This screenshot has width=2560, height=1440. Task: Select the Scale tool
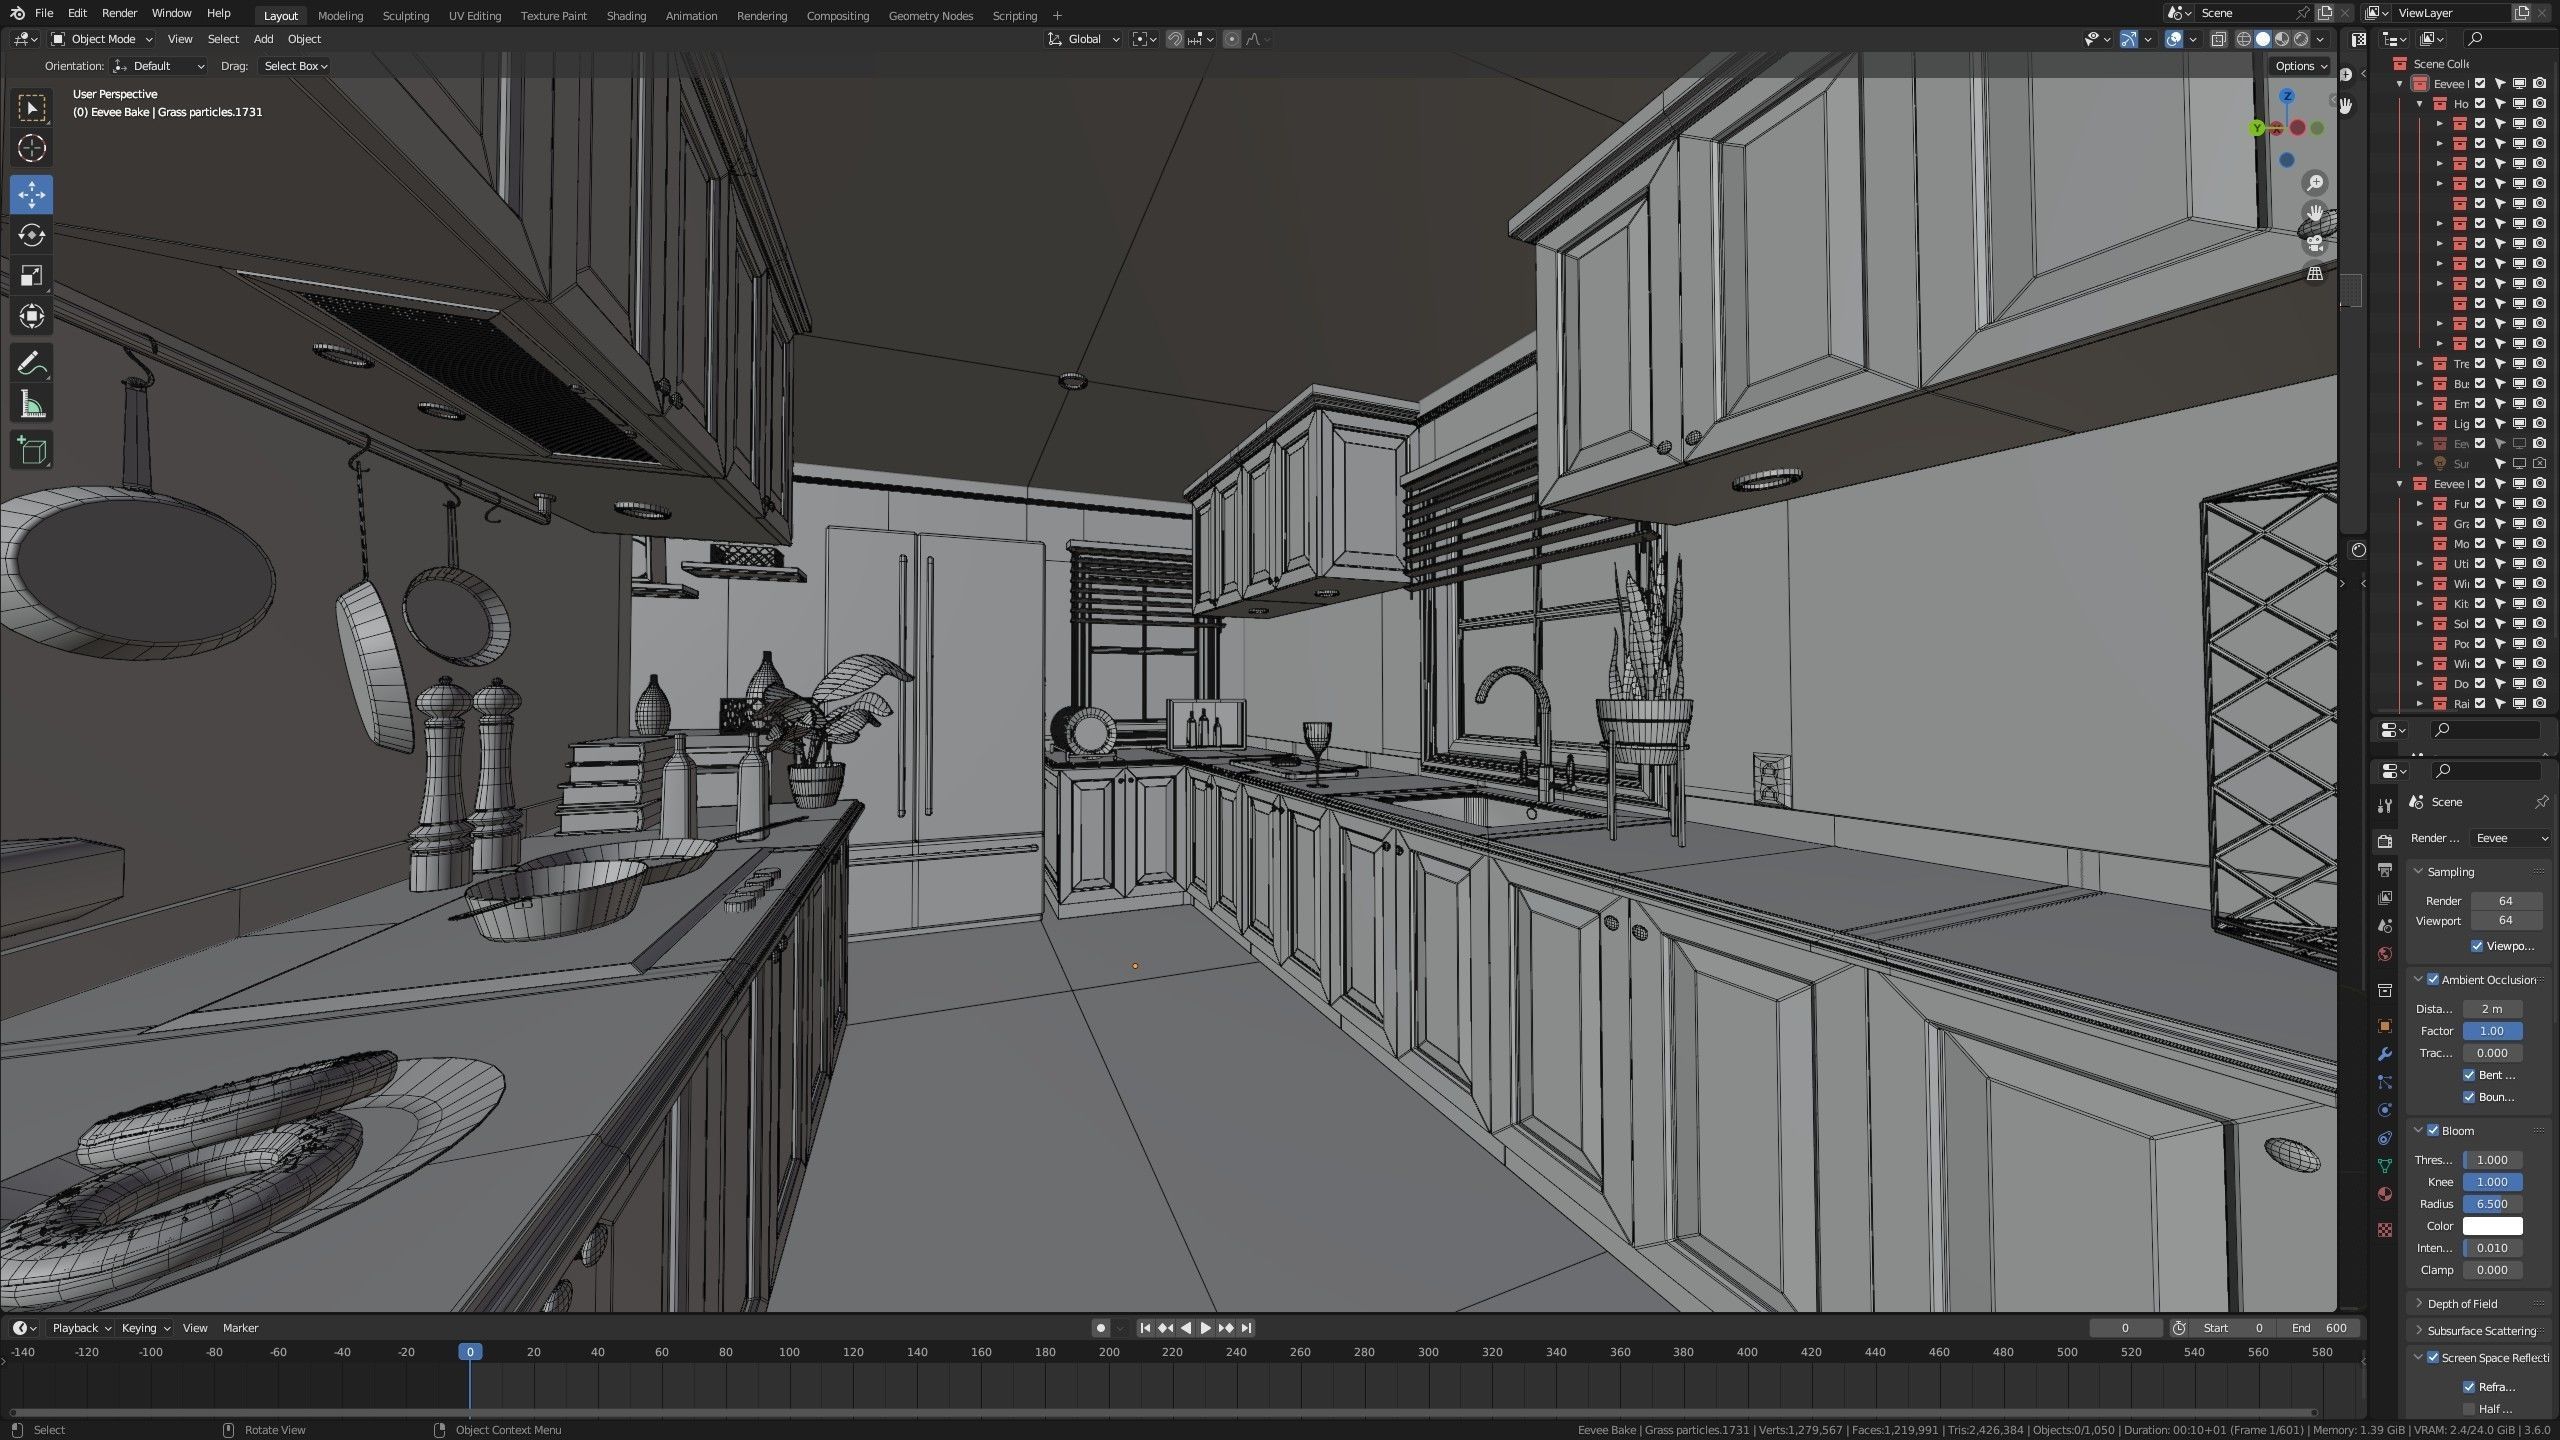click(31, 276)
